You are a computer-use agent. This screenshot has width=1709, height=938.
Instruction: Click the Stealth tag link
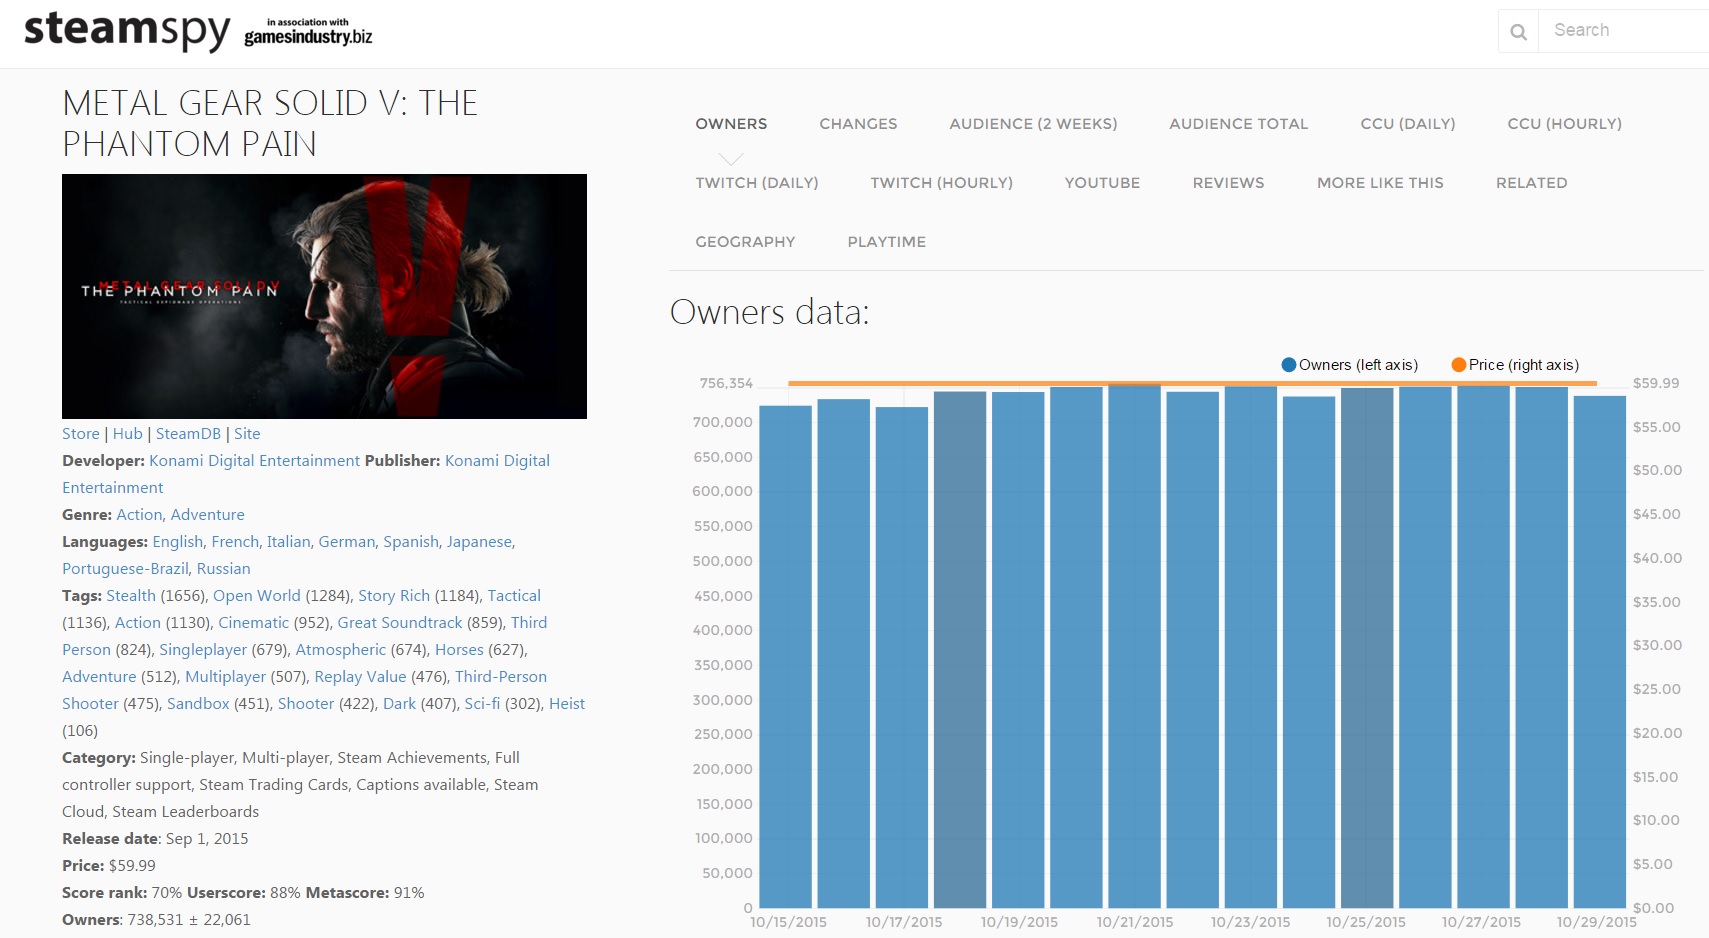pos(131,596)
